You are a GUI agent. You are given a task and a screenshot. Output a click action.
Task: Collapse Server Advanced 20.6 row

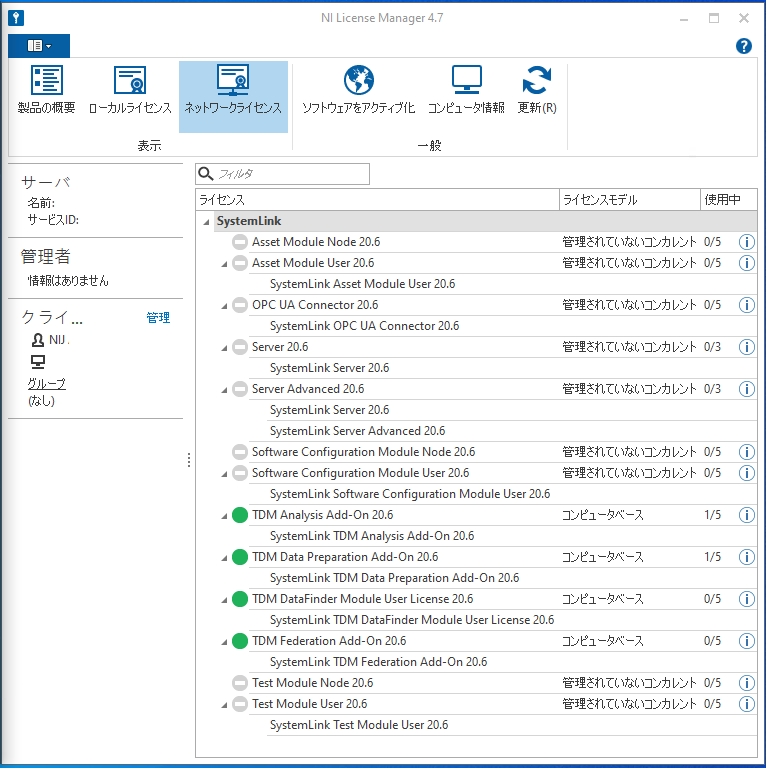[224, 390]
